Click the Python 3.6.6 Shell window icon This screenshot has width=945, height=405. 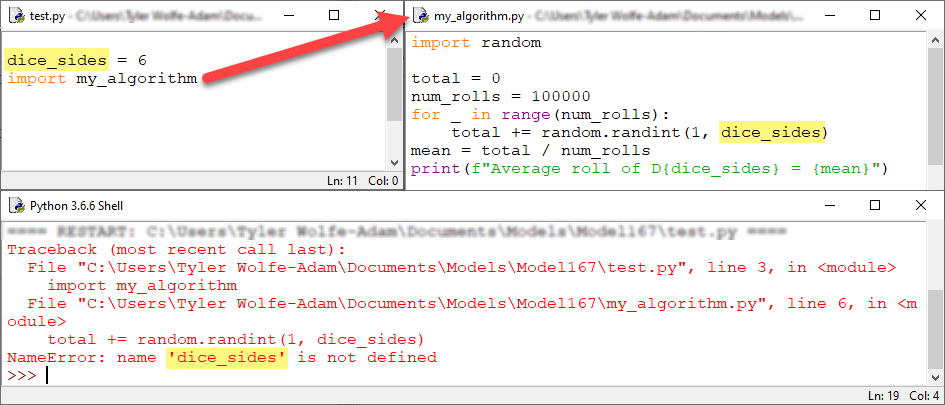pyautogui.click(x=17, y=206)
